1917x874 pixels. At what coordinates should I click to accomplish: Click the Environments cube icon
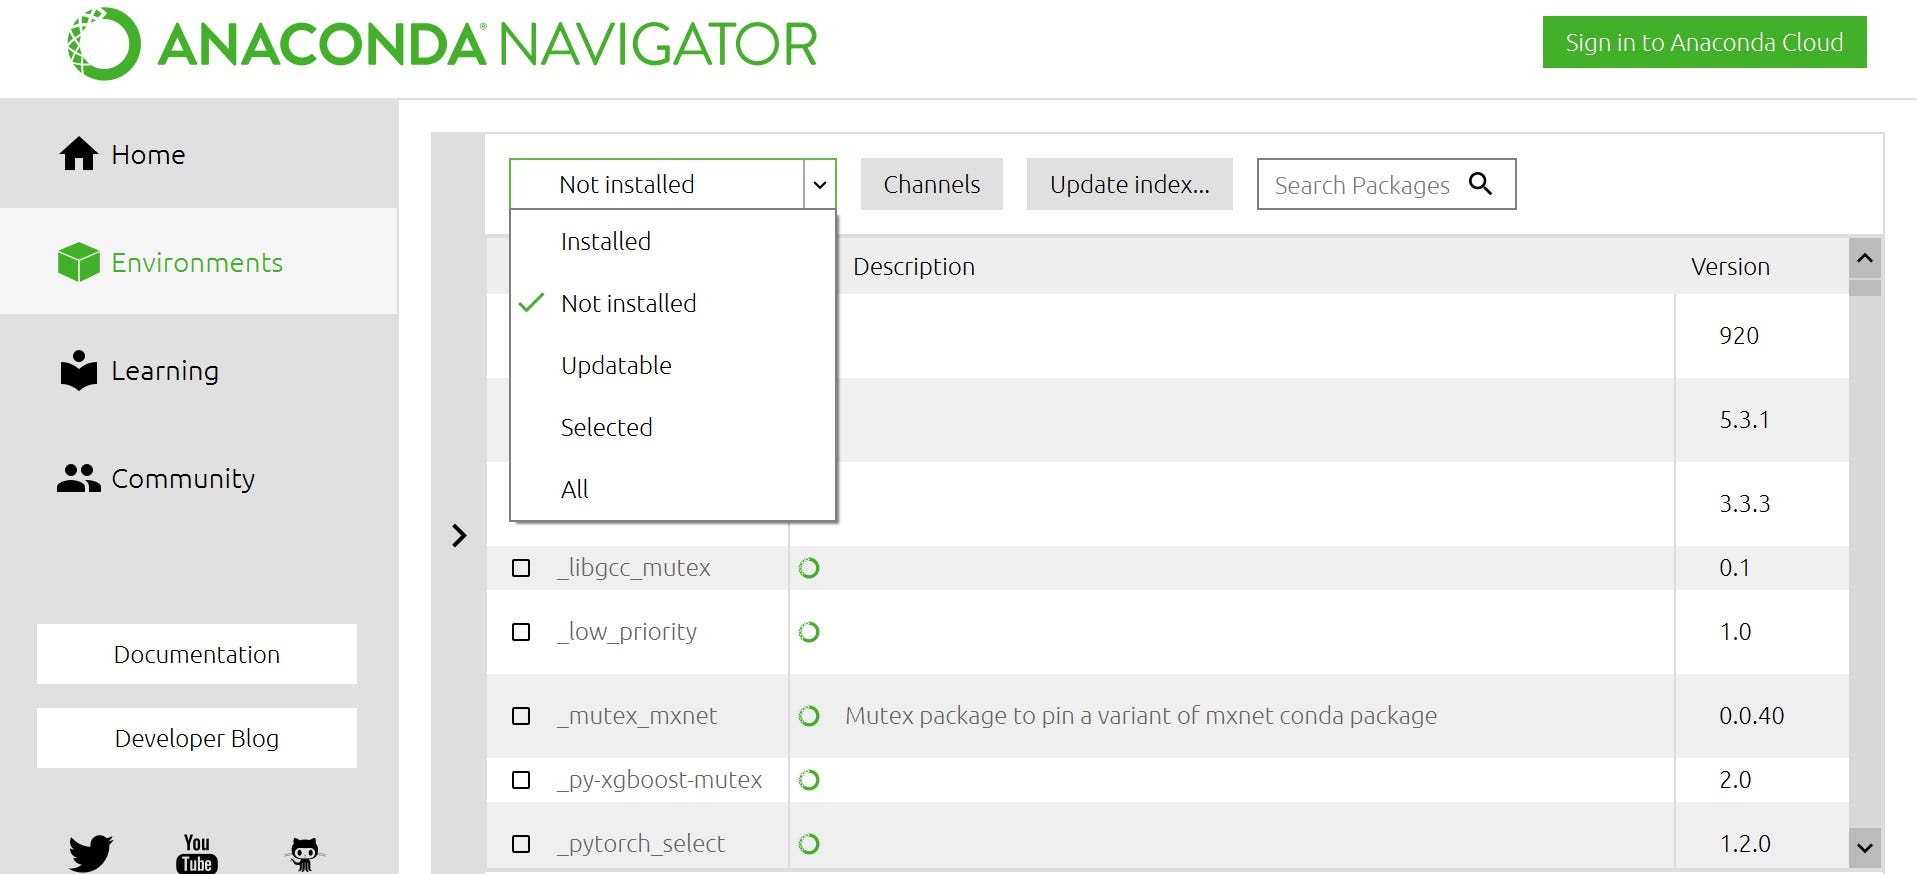tap(79, 262)
